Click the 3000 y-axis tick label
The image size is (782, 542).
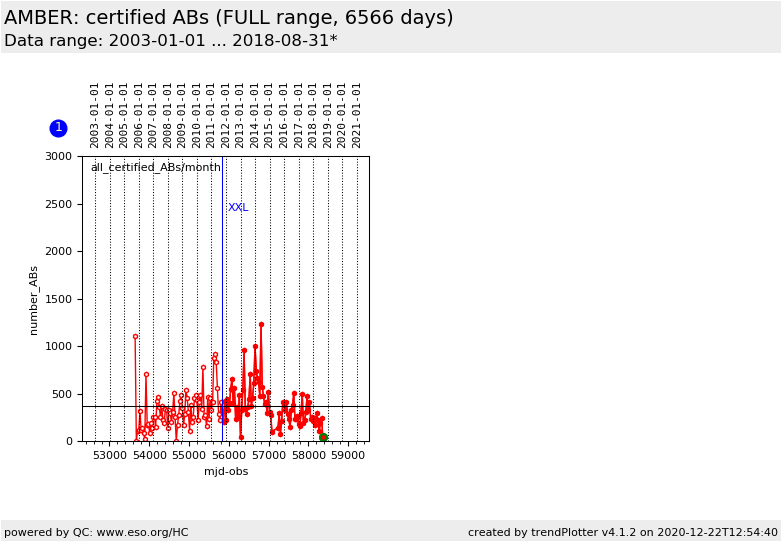point(58,157)
